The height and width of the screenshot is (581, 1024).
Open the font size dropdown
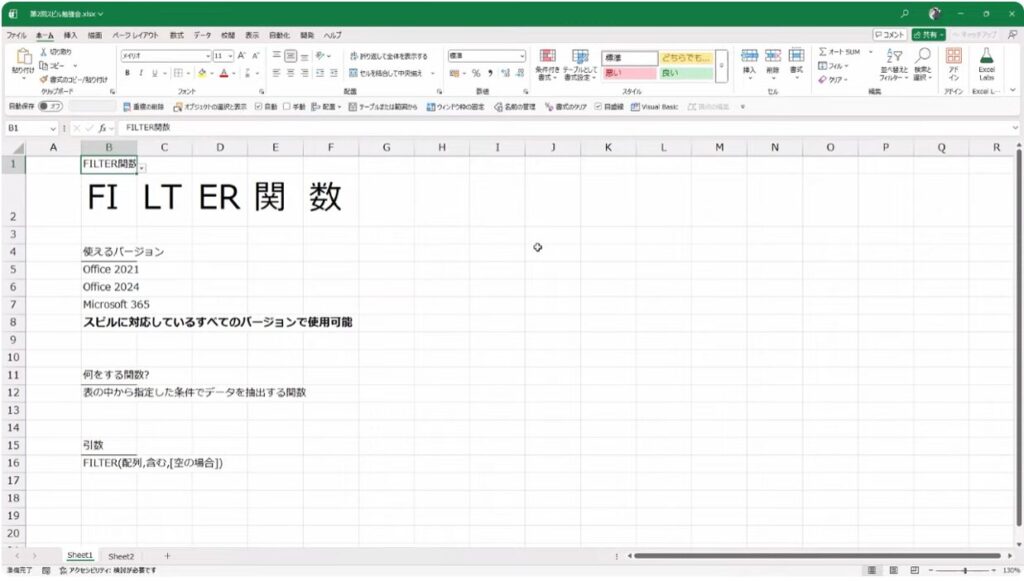coord(230,56)
